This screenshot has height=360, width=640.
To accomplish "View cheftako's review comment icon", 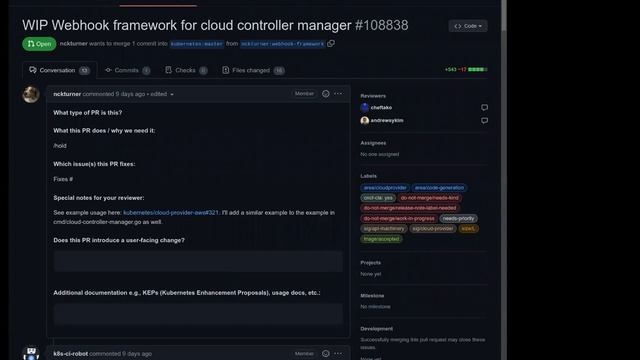I will [x=484, y=107].
